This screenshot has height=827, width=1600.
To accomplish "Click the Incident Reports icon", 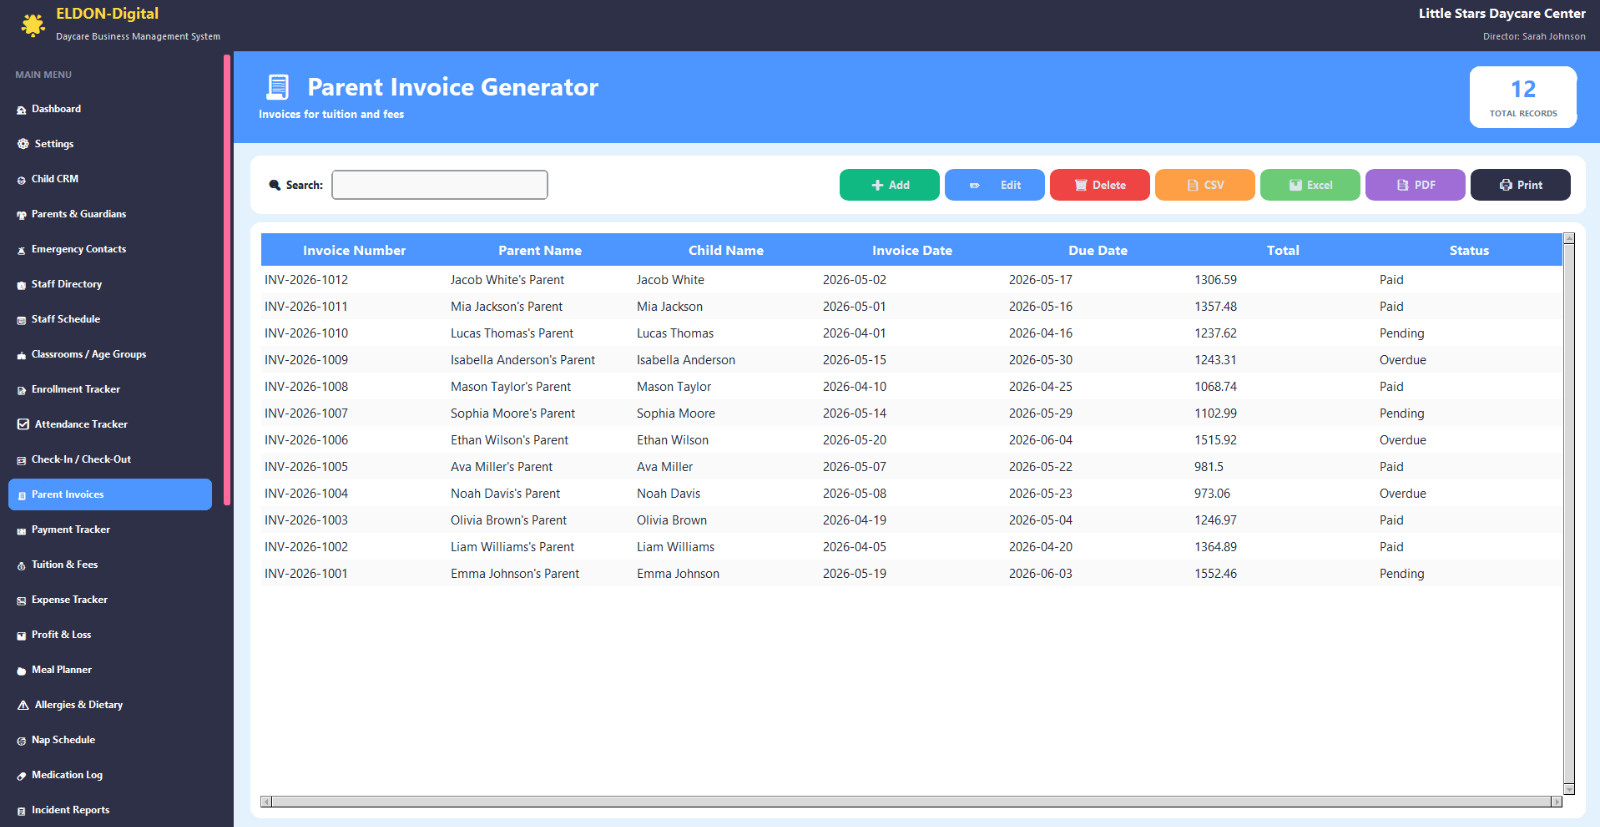I will coord(21,811).
